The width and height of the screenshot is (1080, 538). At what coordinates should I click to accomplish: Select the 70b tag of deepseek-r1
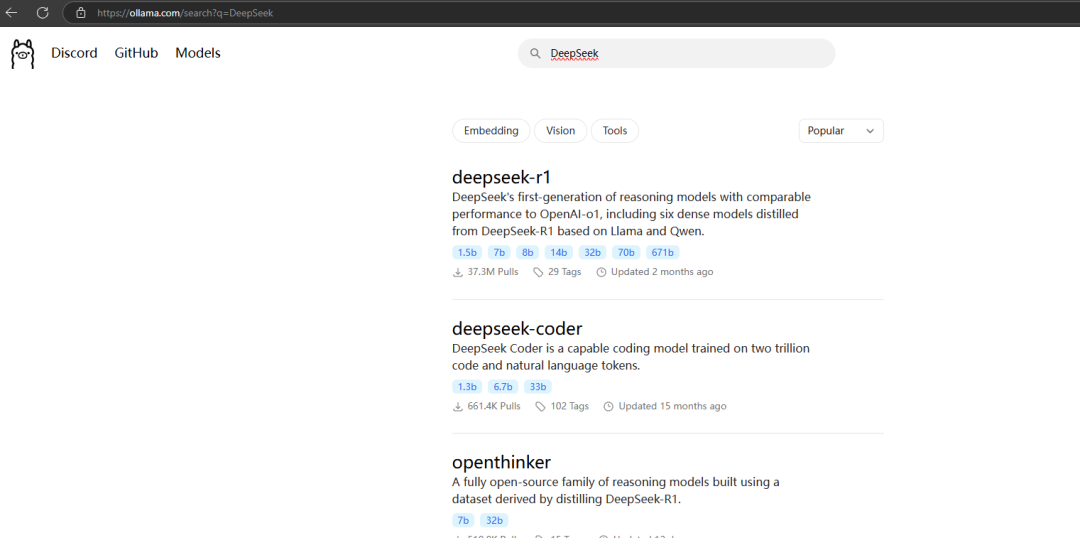click(626, 253)
